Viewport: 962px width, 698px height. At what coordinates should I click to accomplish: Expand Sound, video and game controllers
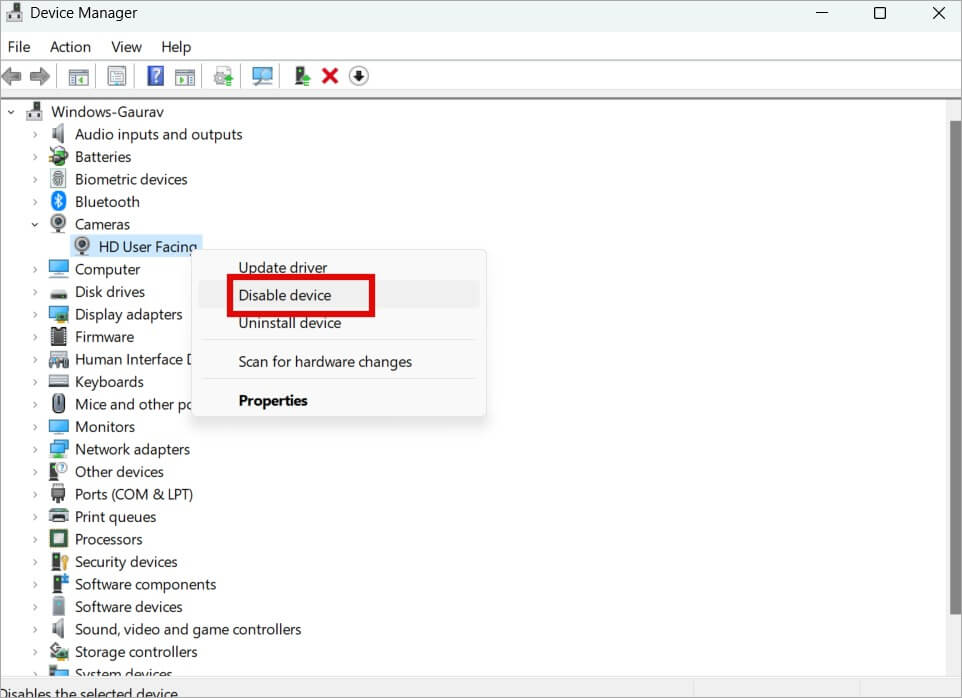pos(35,630)
